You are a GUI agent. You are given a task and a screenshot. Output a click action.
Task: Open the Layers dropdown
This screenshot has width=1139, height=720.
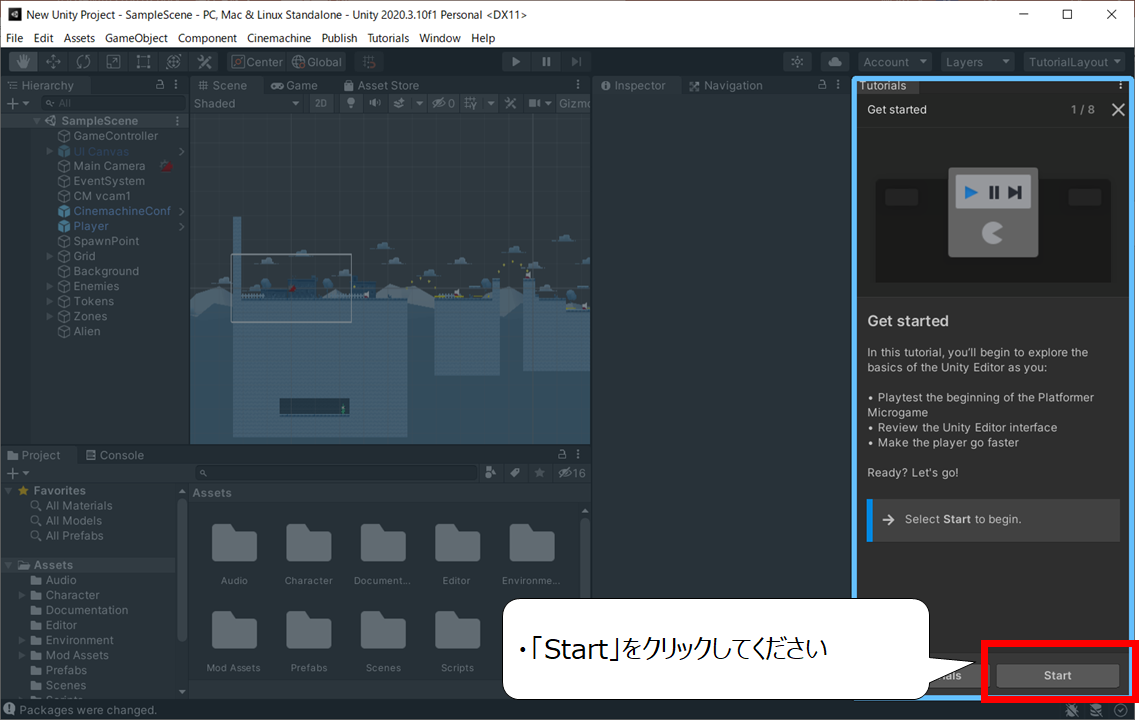[977, 62]
